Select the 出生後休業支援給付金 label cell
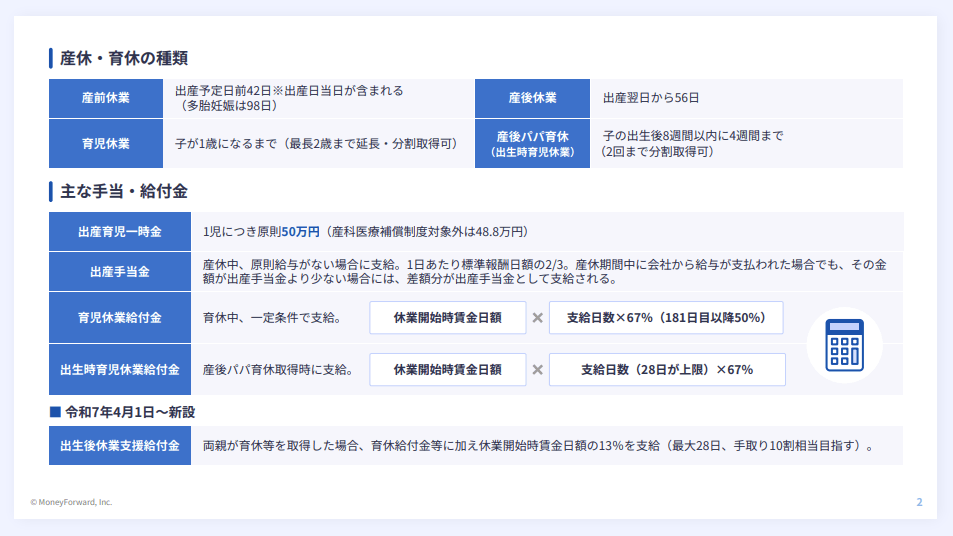Image resolution: width=953 pixels, height=536 pixels. tap(119, 446)
